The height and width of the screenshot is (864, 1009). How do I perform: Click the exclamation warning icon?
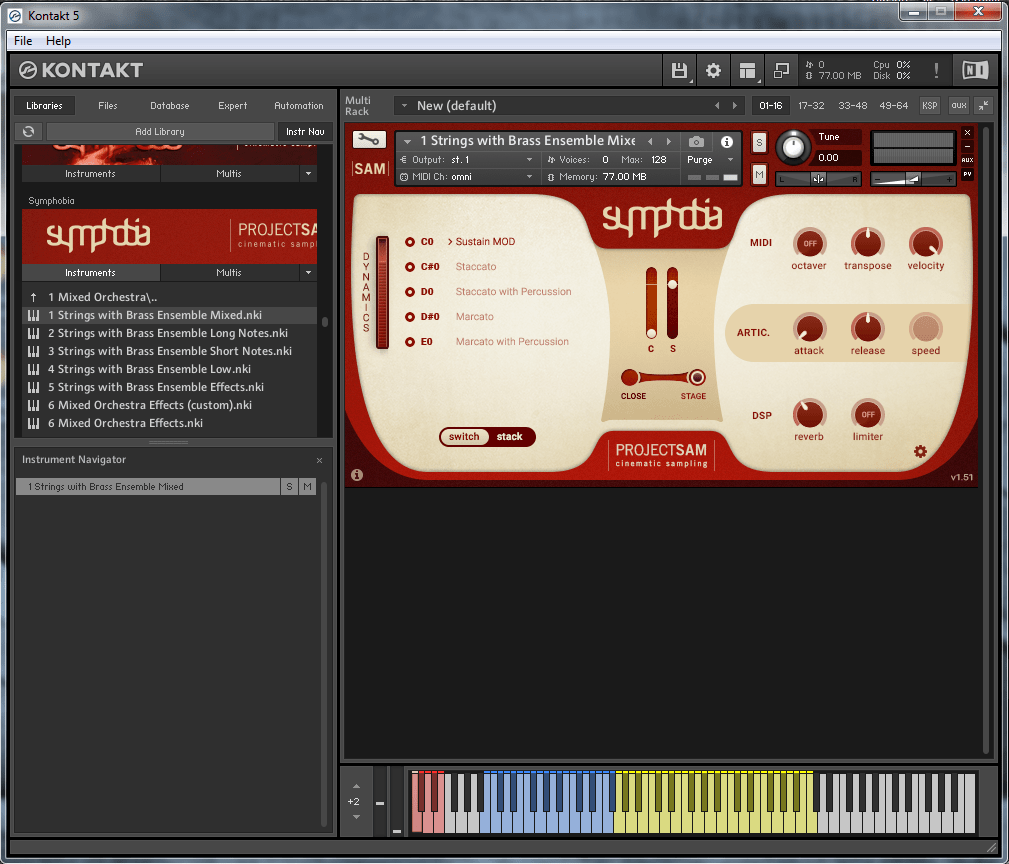936,70
